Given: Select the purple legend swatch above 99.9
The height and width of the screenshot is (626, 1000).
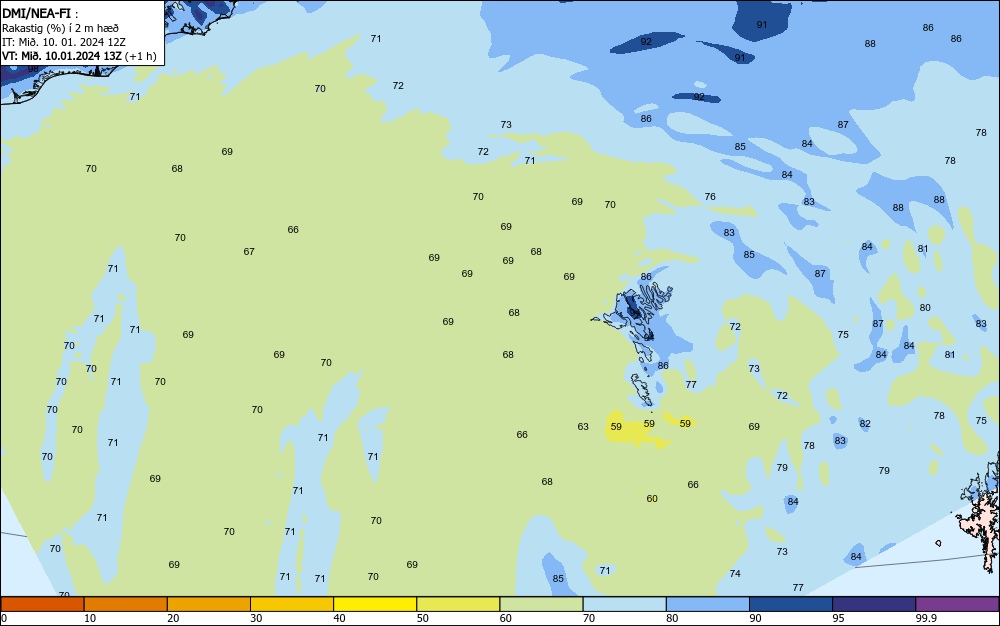Looking at the screenshot, I should pyautogui.click(x=957, y=604).
